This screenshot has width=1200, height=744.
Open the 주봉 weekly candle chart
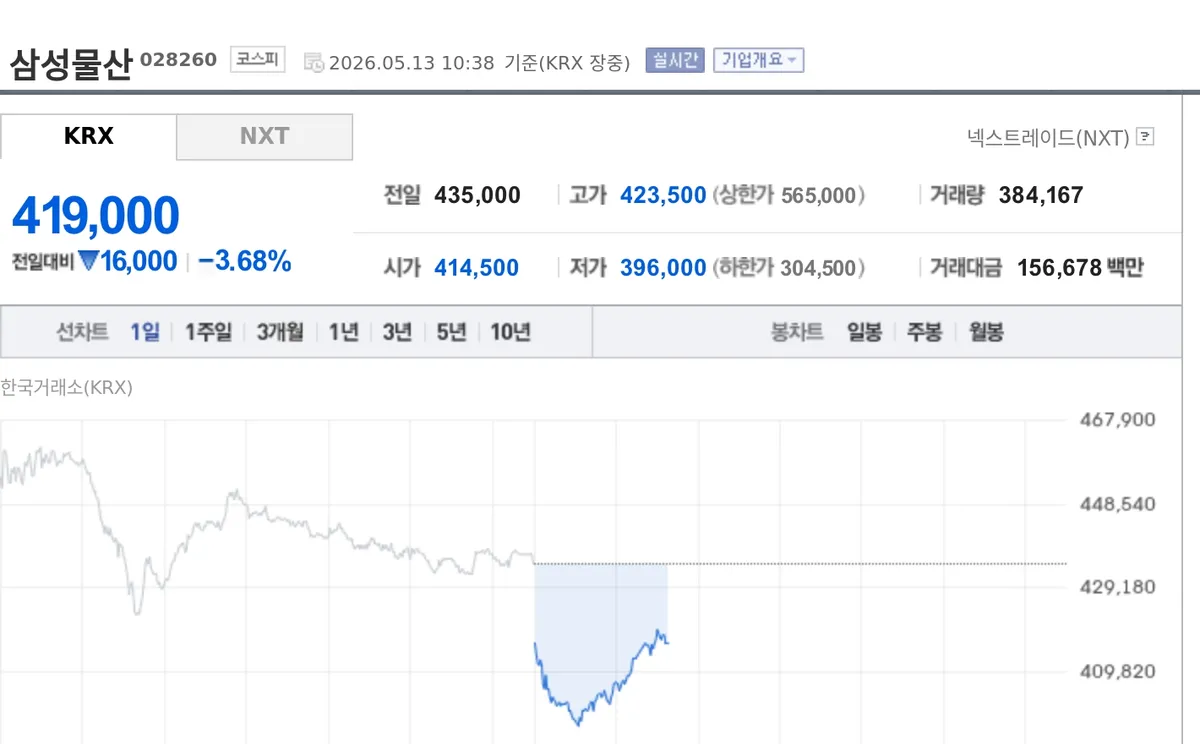click(x=924, y=332)
